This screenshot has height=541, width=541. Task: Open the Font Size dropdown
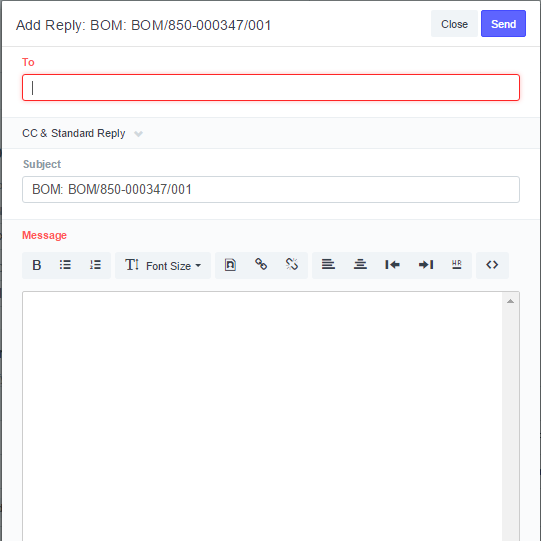pyautogui.click(x=163, y=265)
